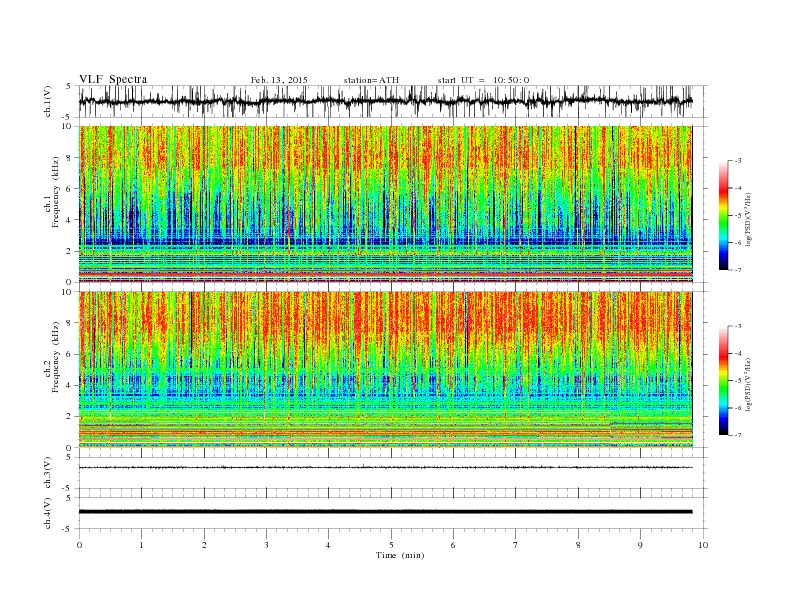Viewport: 792px width, 612px height.
Task: Click the '3' tick on Time axis
Action: click(266, 545)
